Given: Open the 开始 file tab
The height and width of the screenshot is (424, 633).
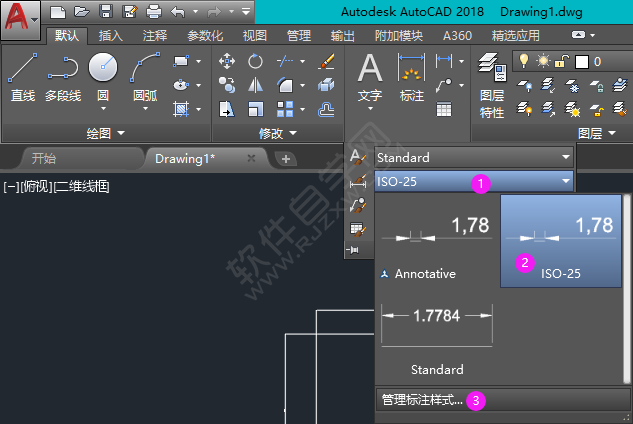Looking at the screenshot, I should tap(81, 158).
